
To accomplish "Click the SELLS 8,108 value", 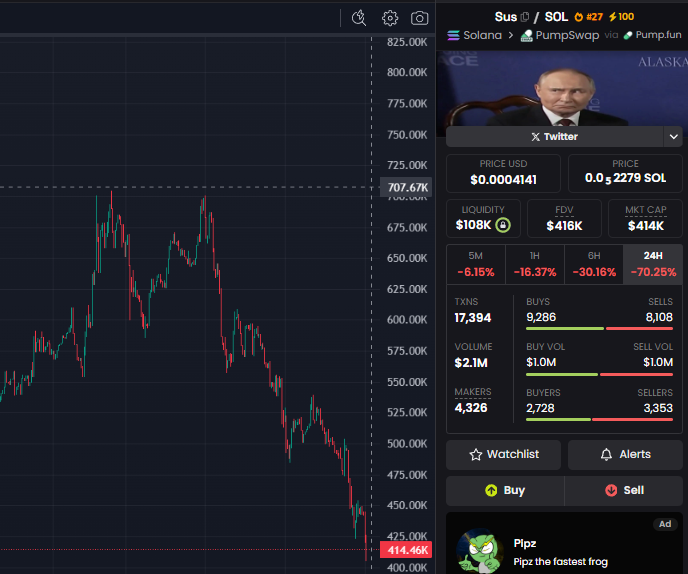I will click(659, 317).
